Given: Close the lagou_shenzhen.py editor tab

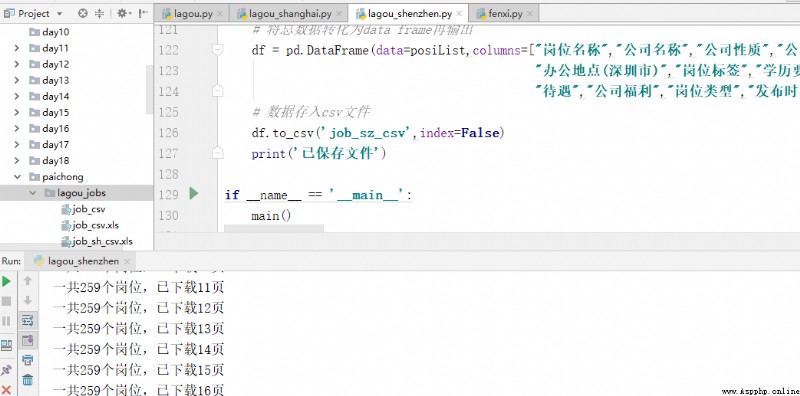Looking at the screenshot, I should [x=459, y=14].
